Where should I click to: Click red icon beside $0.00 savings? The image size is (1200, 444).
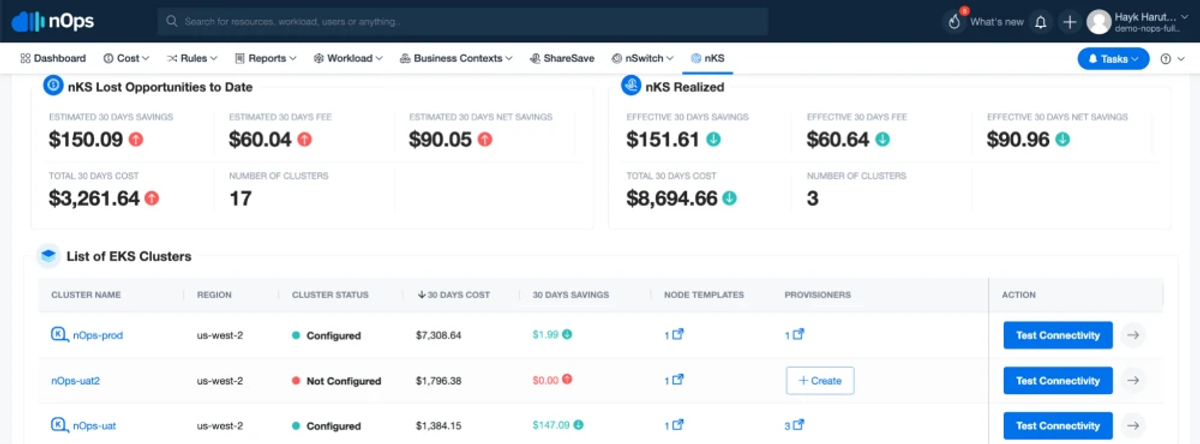567,379
